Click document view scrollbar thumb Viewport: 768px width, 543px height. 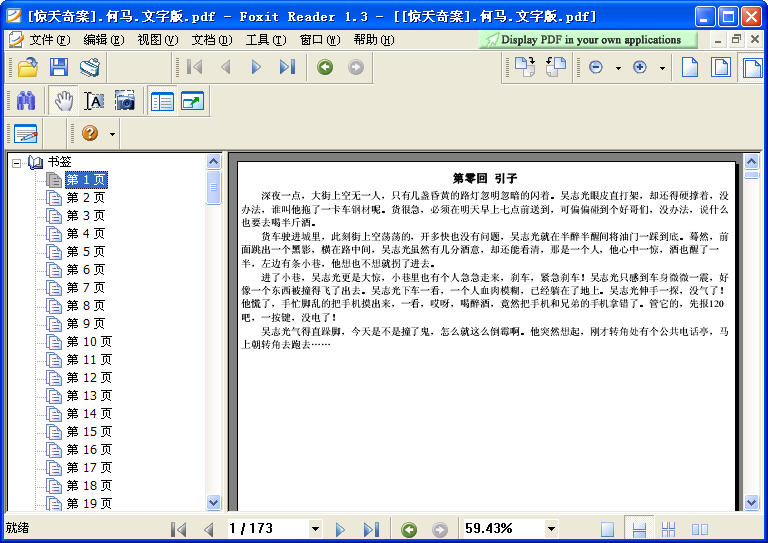tap(752, 175)
